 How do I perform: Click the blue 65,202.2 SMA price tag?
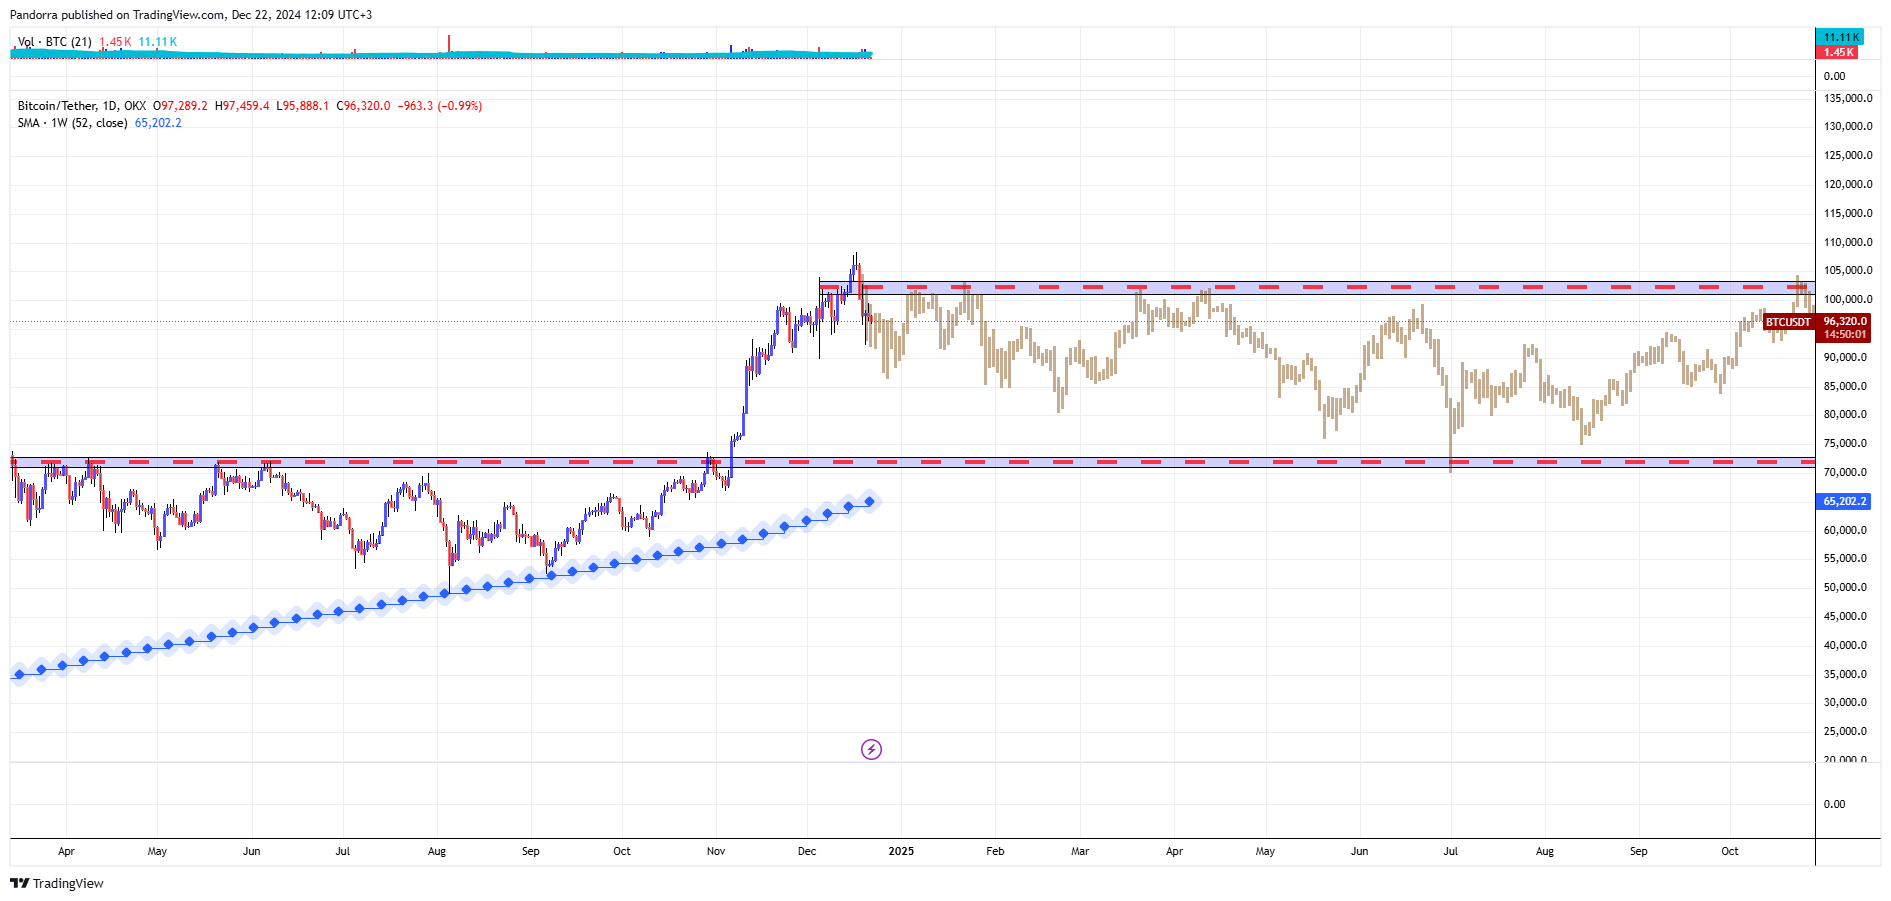(1843, 501)
